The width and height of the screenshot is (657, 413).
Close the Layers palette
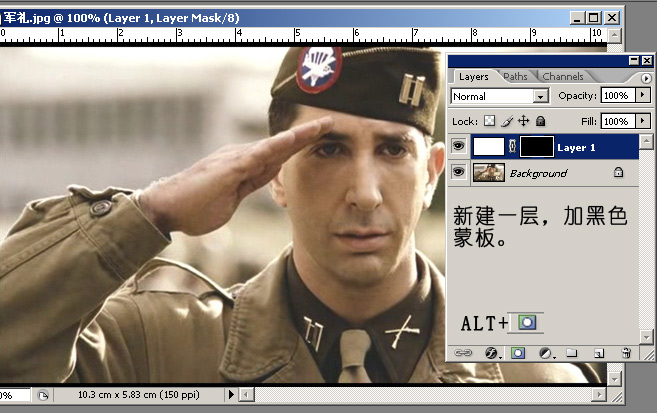647,61
